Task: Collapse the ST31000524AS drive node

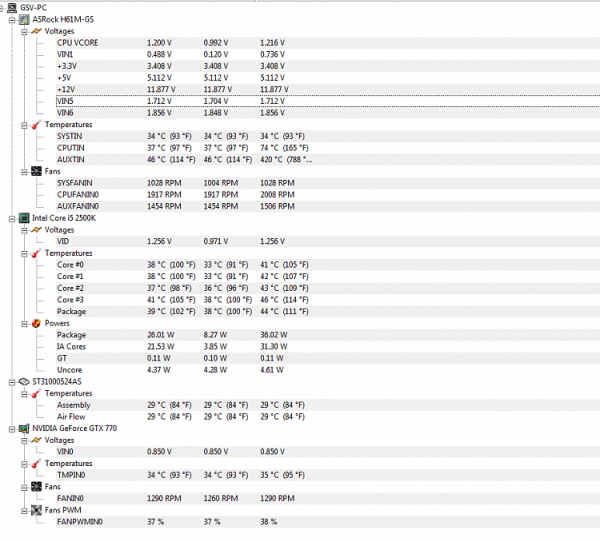Action: (x=12, y=382)
